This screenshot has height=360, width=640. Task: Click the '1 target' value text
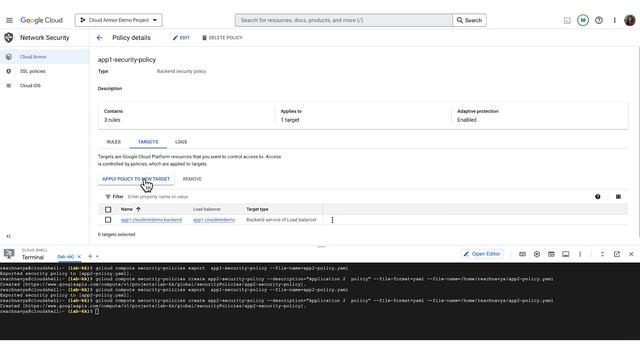290,120
